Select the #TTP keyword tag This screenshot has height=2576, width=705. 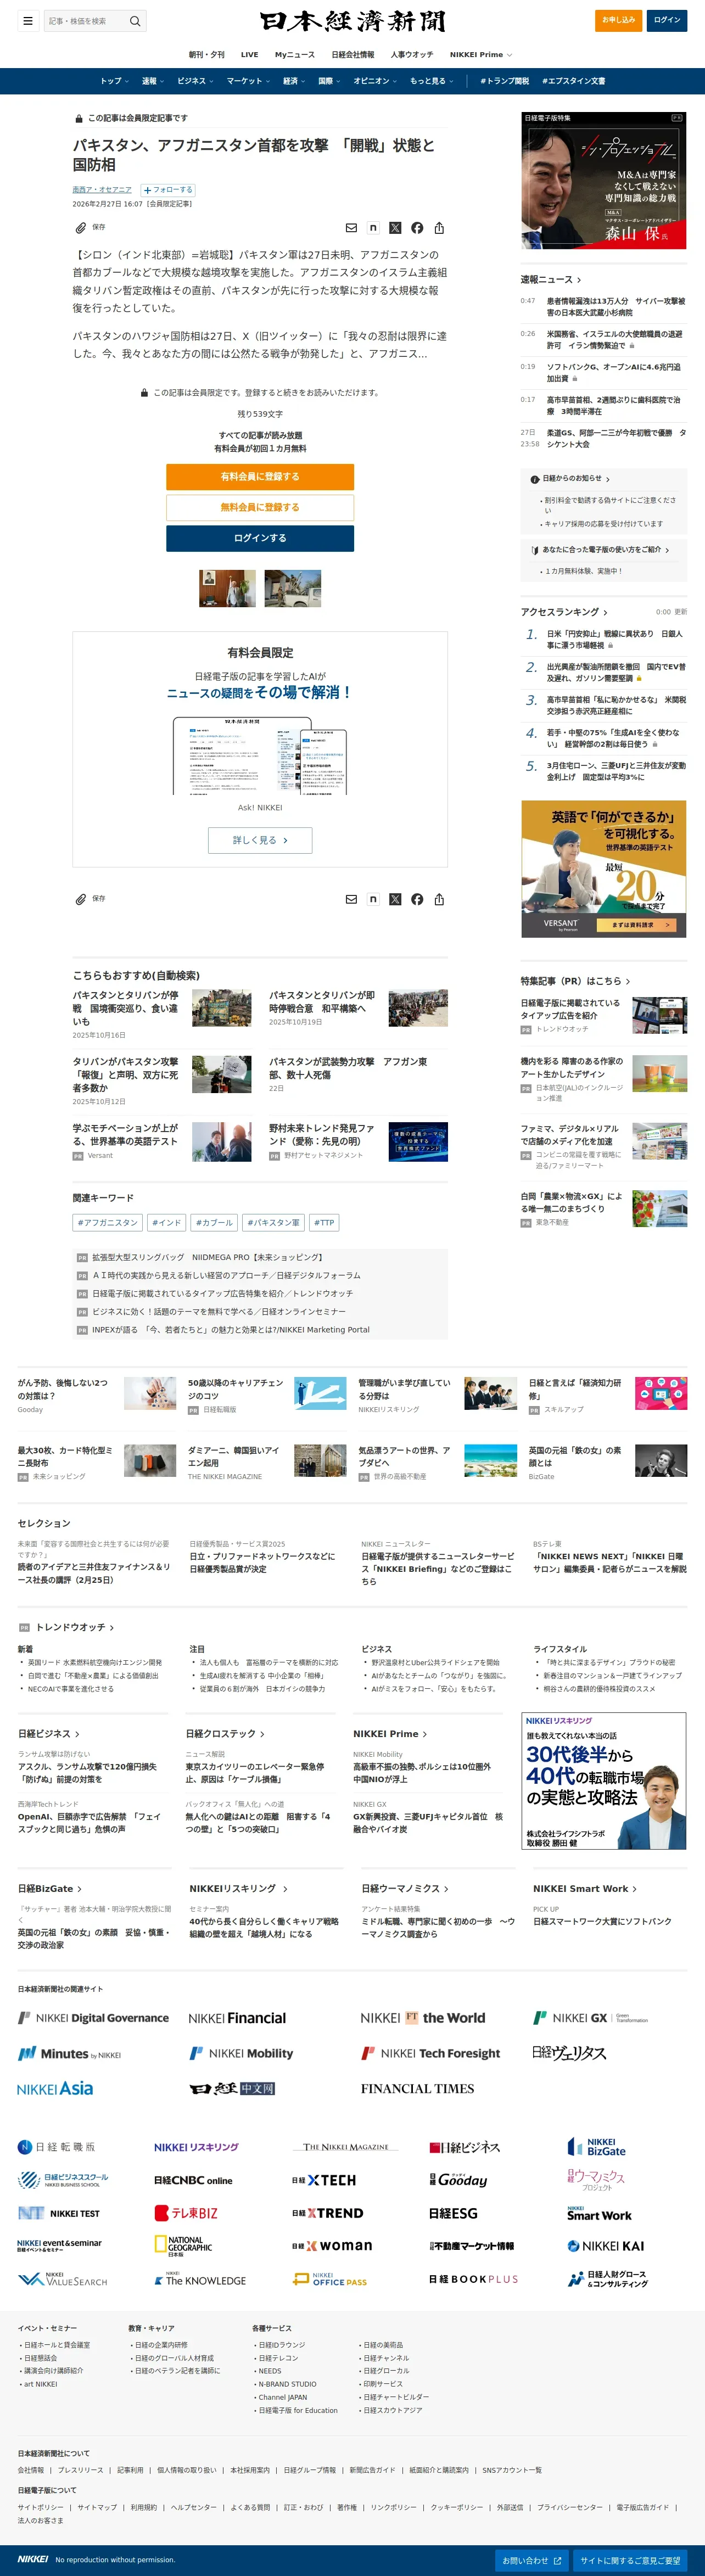pos(324,1222)
